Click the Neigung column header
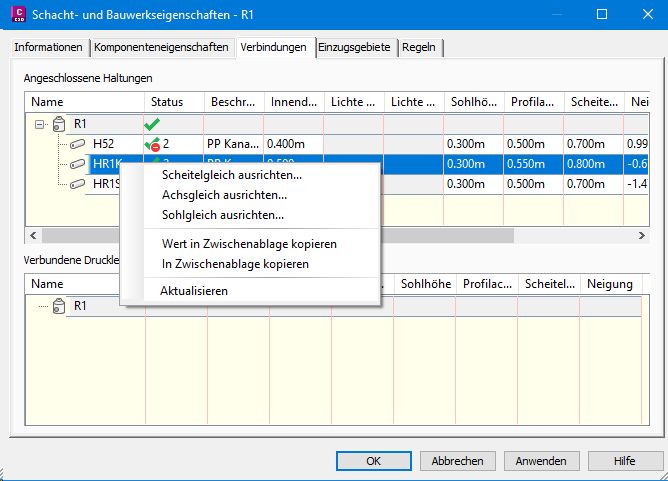The height and width of the screenshot is (481, 668). pyautogui.click(x=611, y=284)
